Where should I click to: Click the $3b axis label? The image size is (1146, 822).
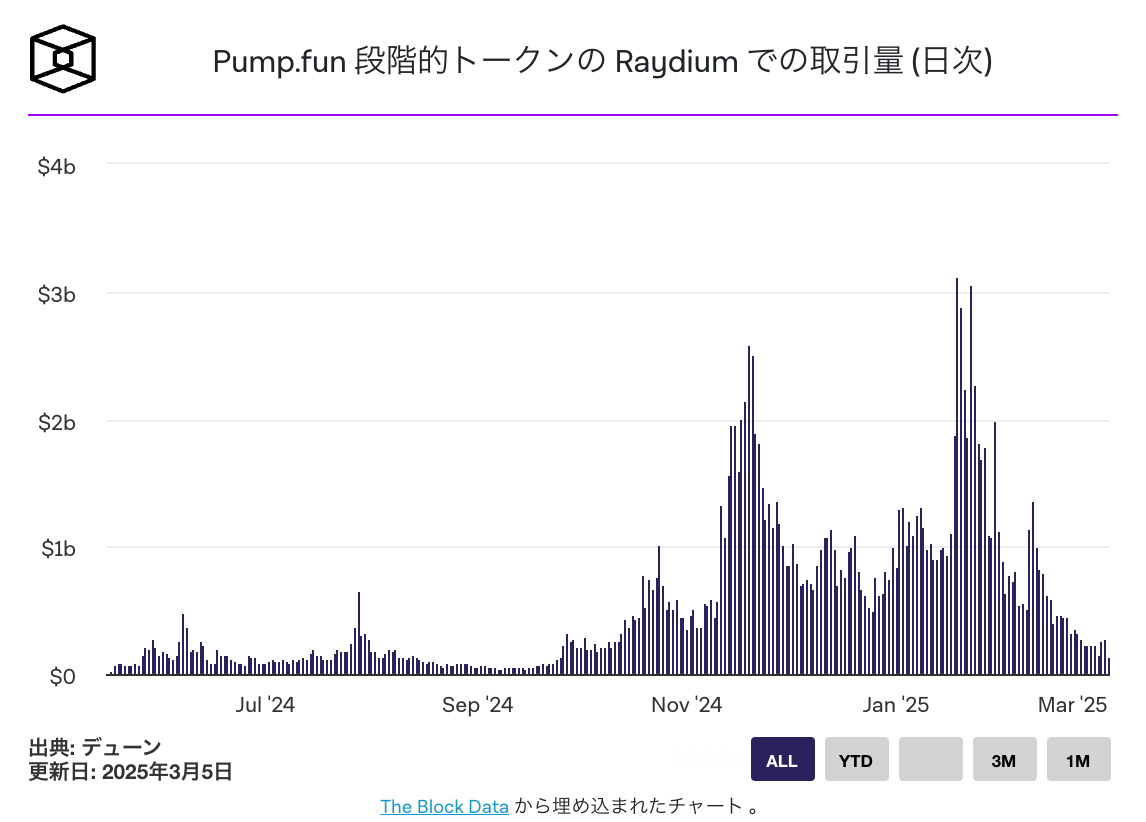[56, 294]
